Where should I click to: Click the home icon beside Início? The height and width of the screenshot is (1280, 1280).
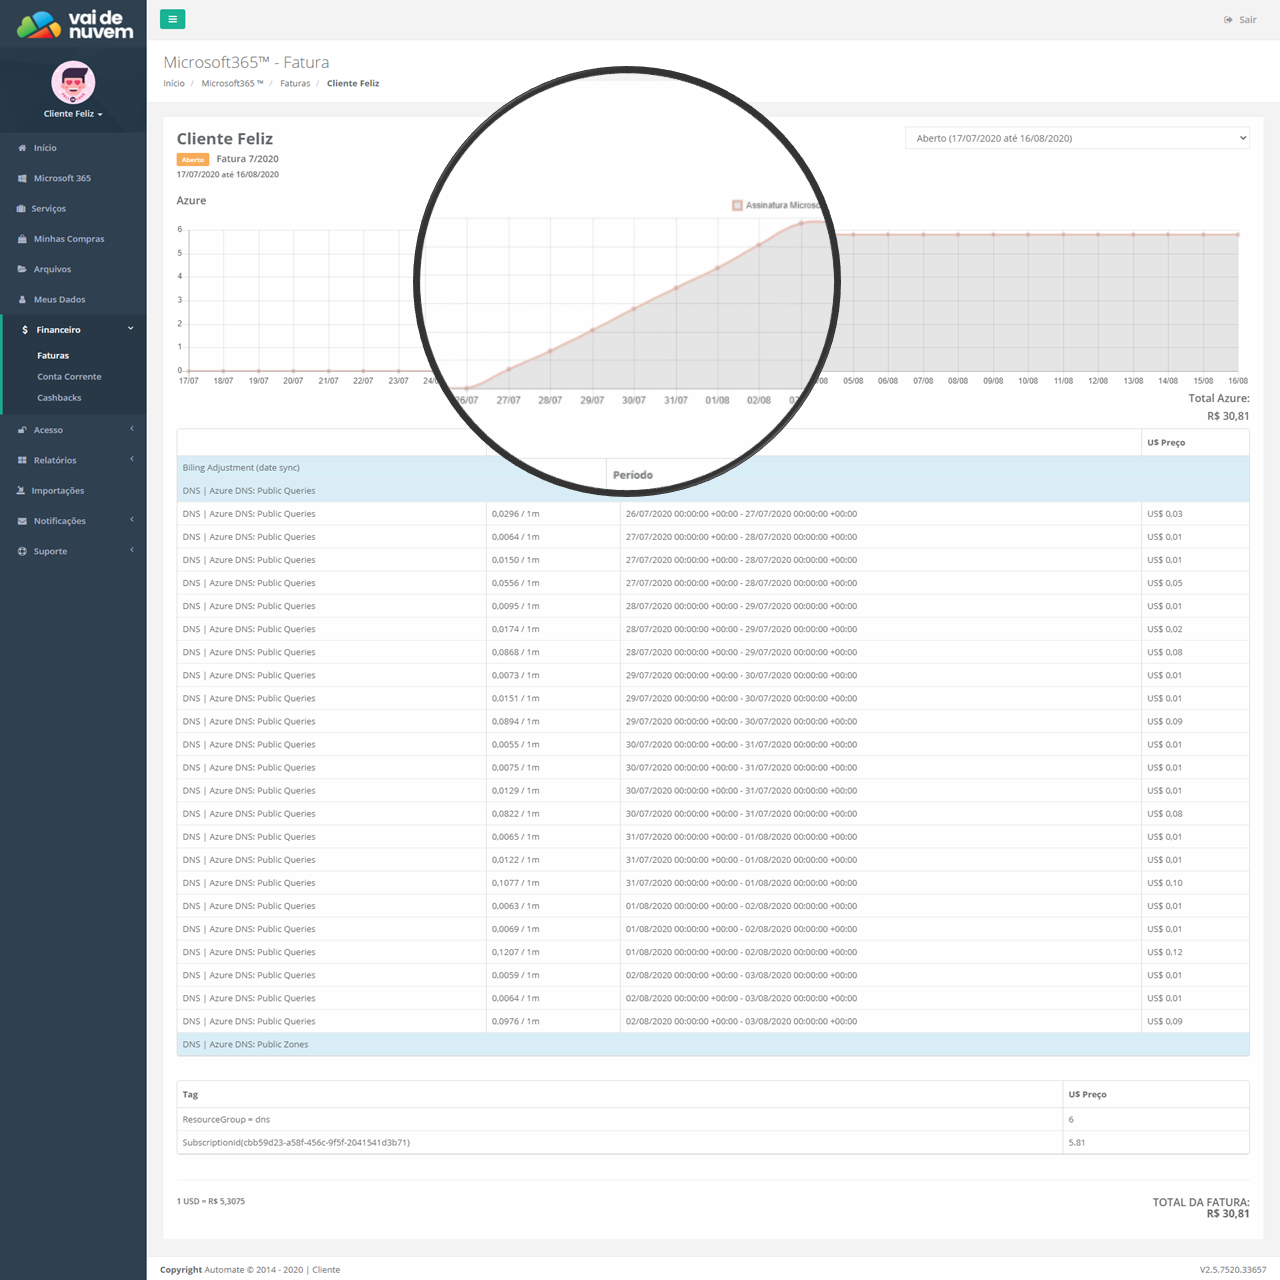(22, 148)
